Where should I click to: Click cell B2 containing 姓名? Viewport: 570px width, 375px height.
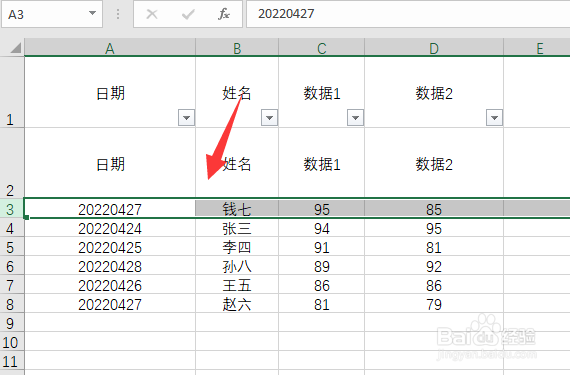(237, 163)
